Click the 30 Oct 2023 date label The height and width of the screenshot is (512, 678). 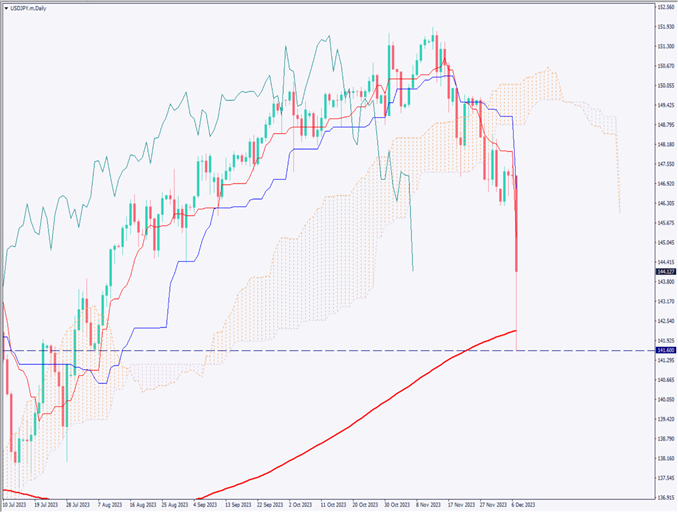[x=397, y=506]
